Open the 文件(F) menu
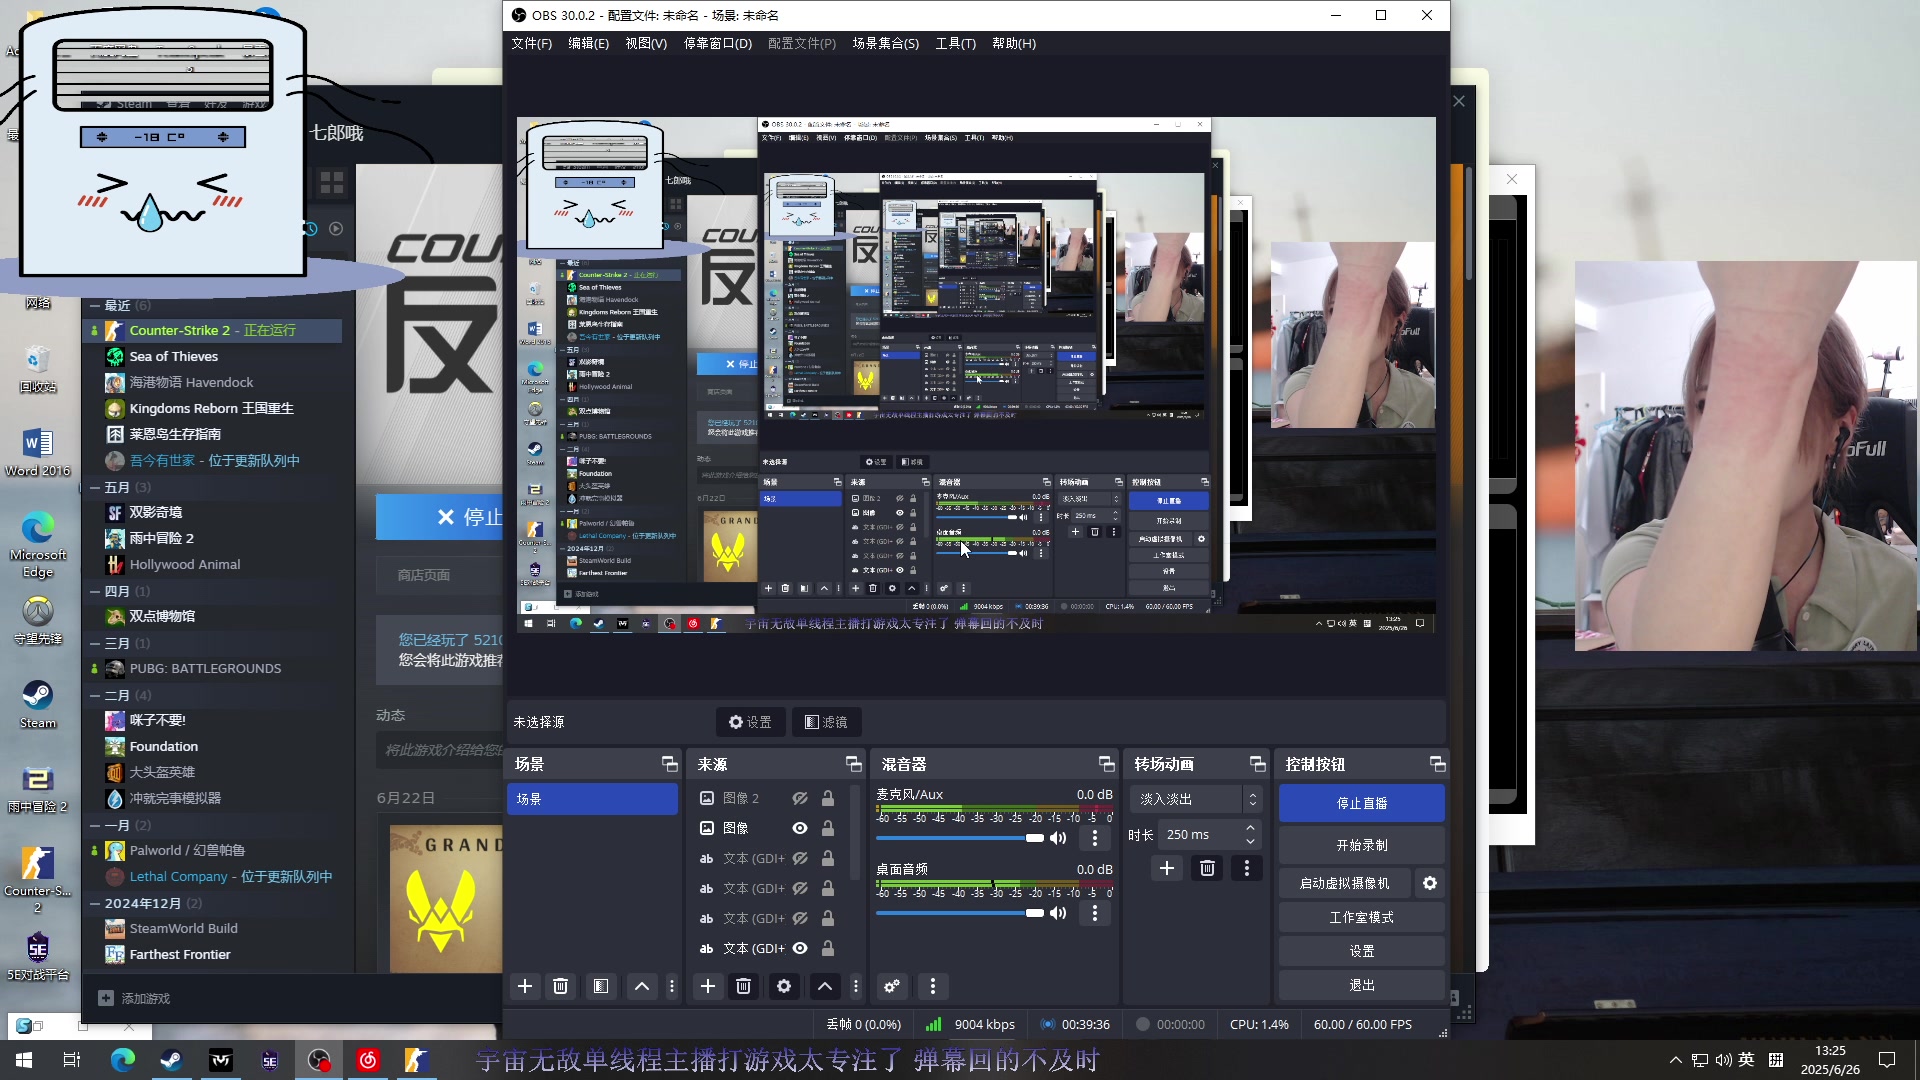Image resolution: width=1920 pixels, height=1080 pixels. pyautogui.click(x=531, y=43)
